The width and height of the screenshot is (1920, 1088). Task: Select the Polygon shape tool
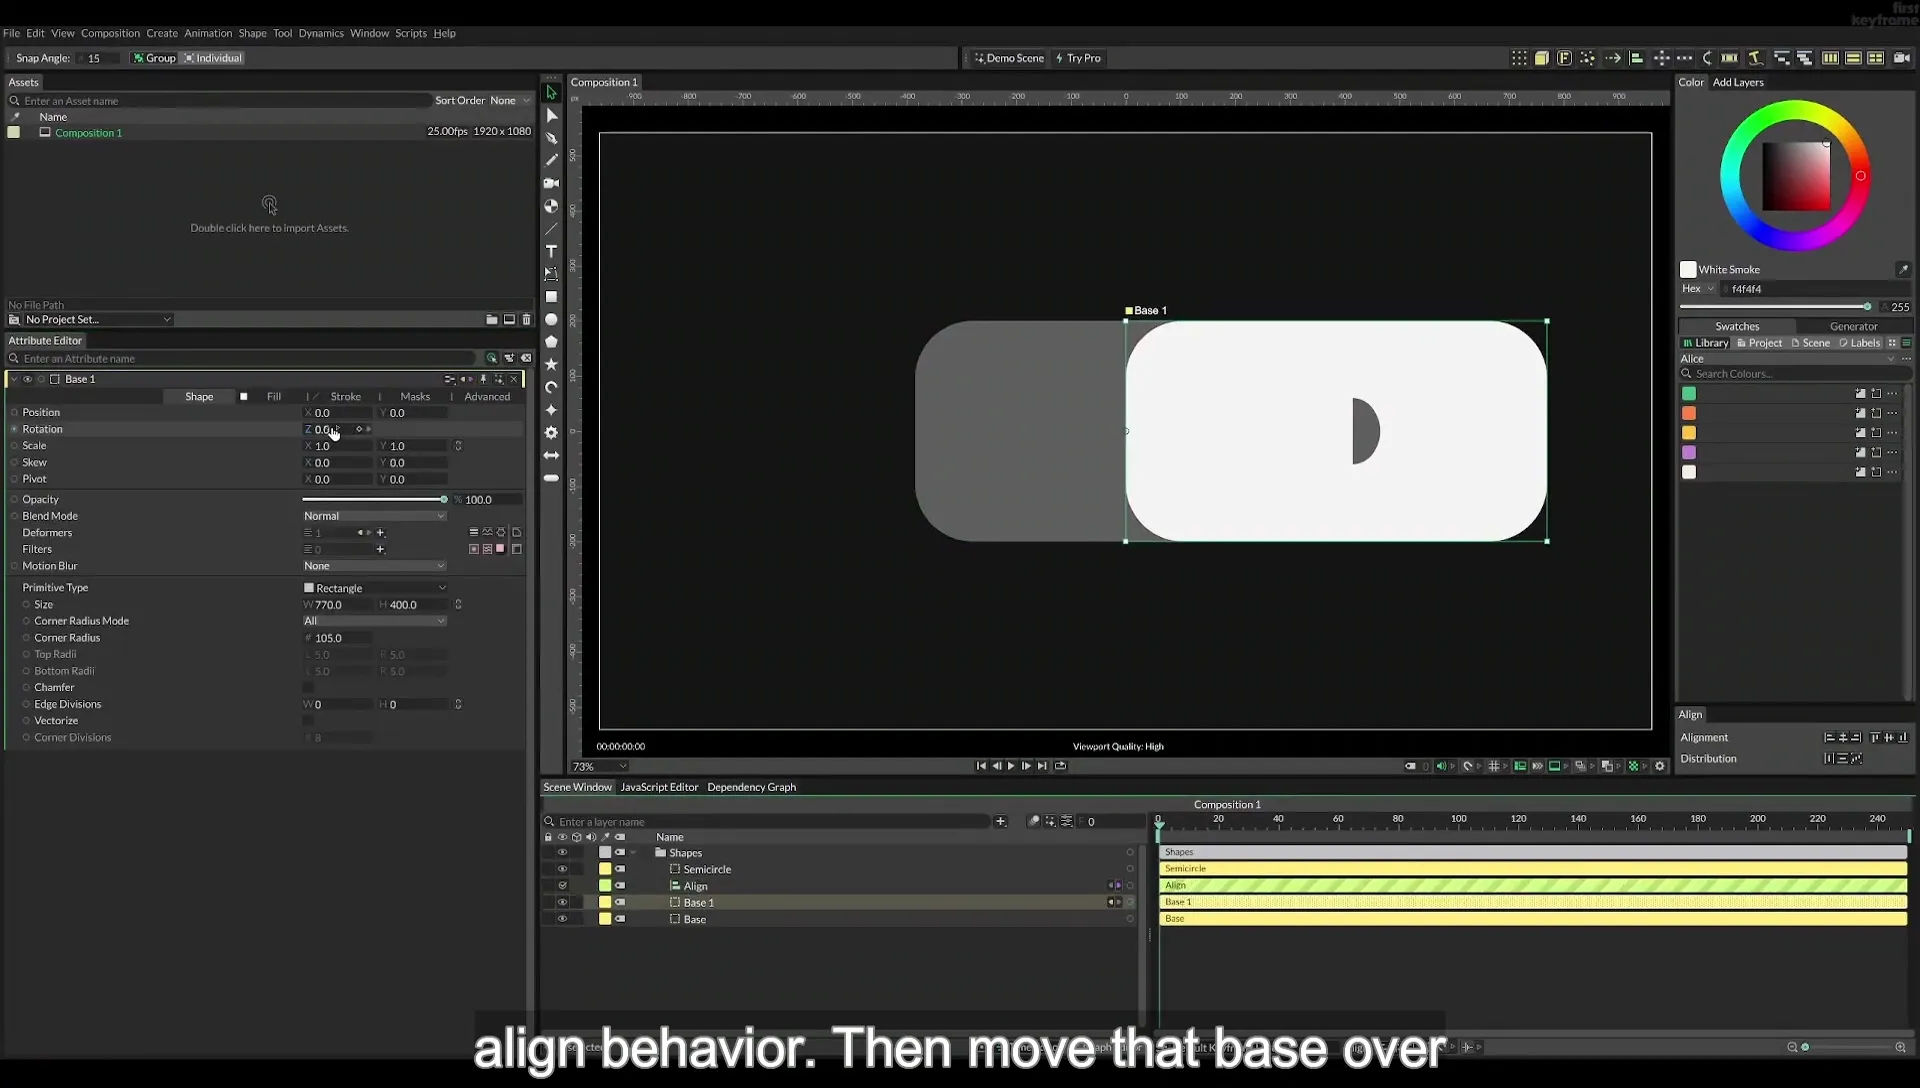click(551, 342)
